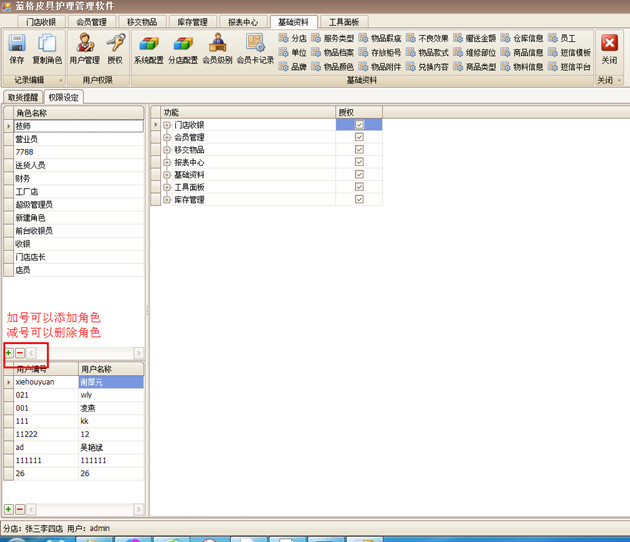The height and width of the screenshot is (542, 630).
Task: Click the 授权 authorize keys icon
Action: point(115,46)
